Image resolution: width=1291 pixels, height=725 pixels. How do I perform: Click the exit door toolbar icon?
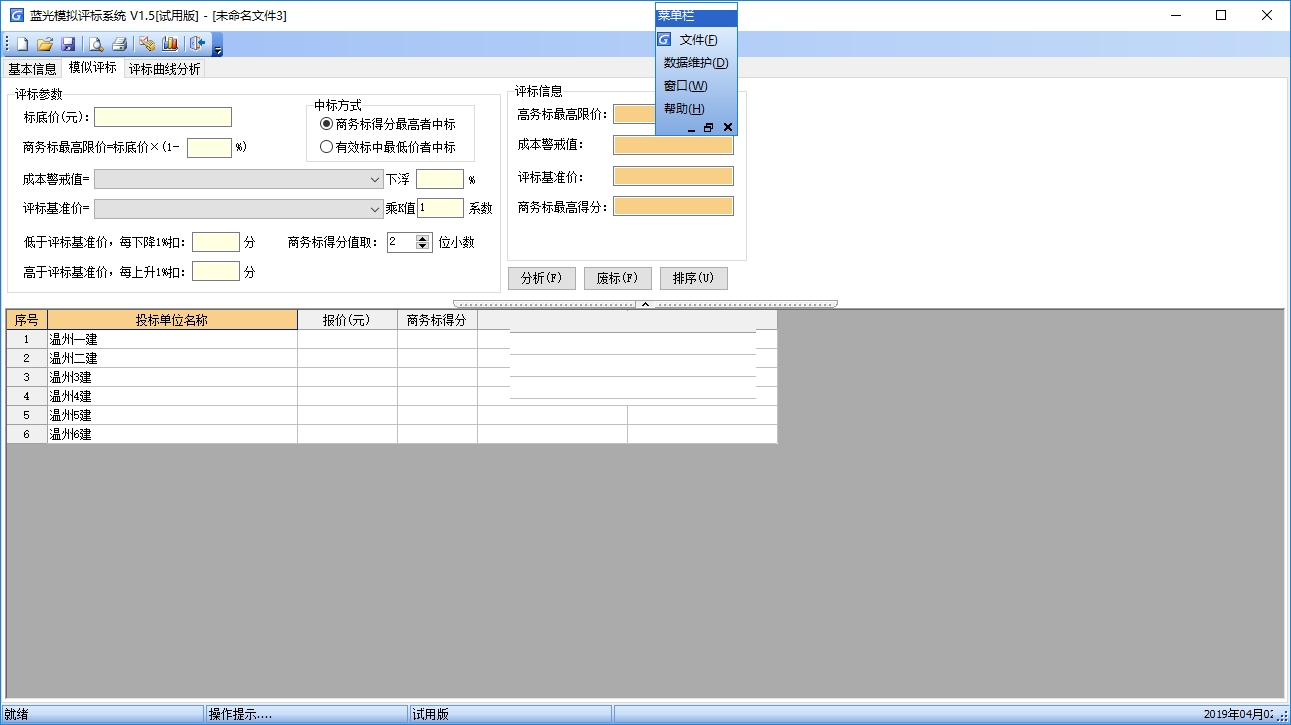[x=197, y=44]
